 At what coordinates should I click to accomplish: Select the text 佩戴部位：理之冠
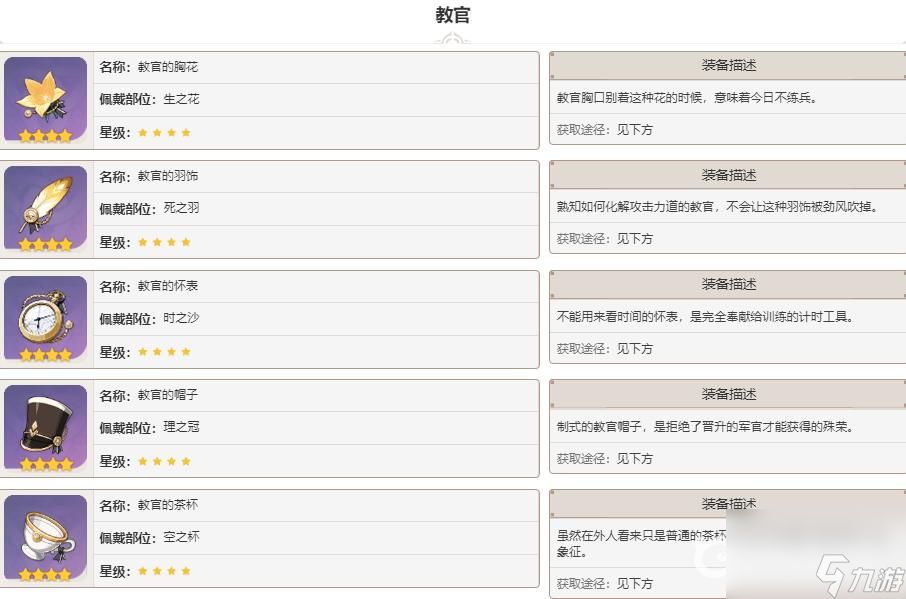pos(149,427)
